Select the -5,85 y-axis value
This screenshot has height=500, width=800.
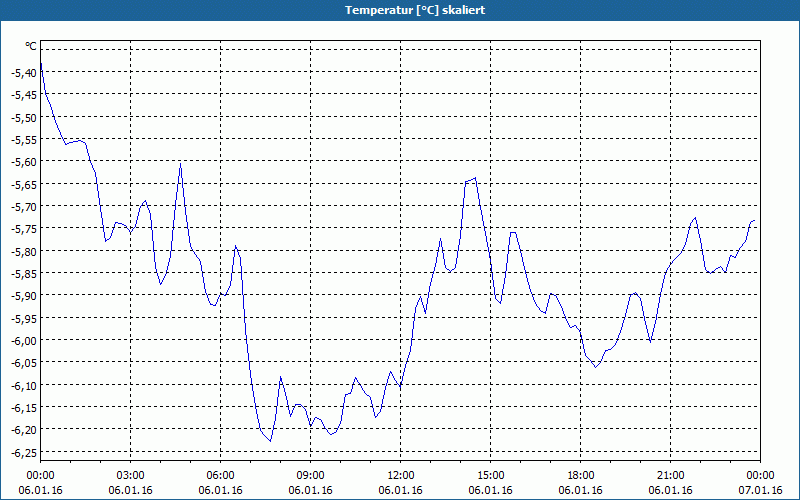[23, 273]
